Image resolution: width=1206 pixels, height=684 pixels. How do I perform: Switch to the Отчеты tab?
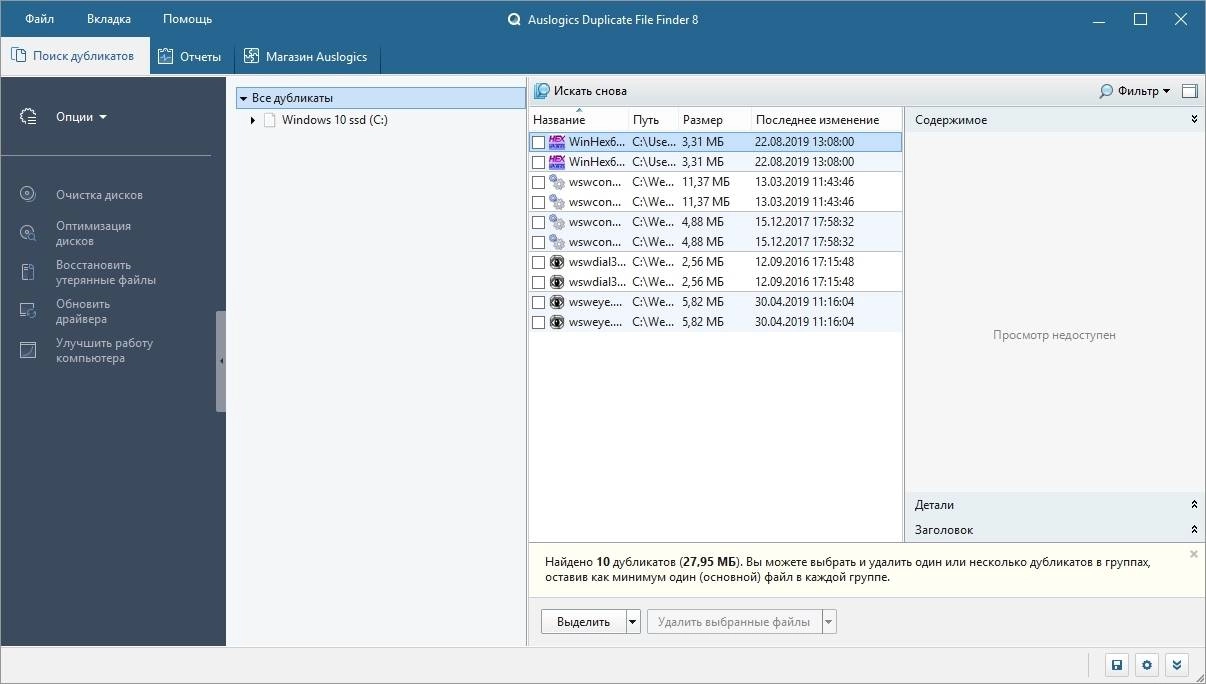pyautogui.click(x=192, y=56)
